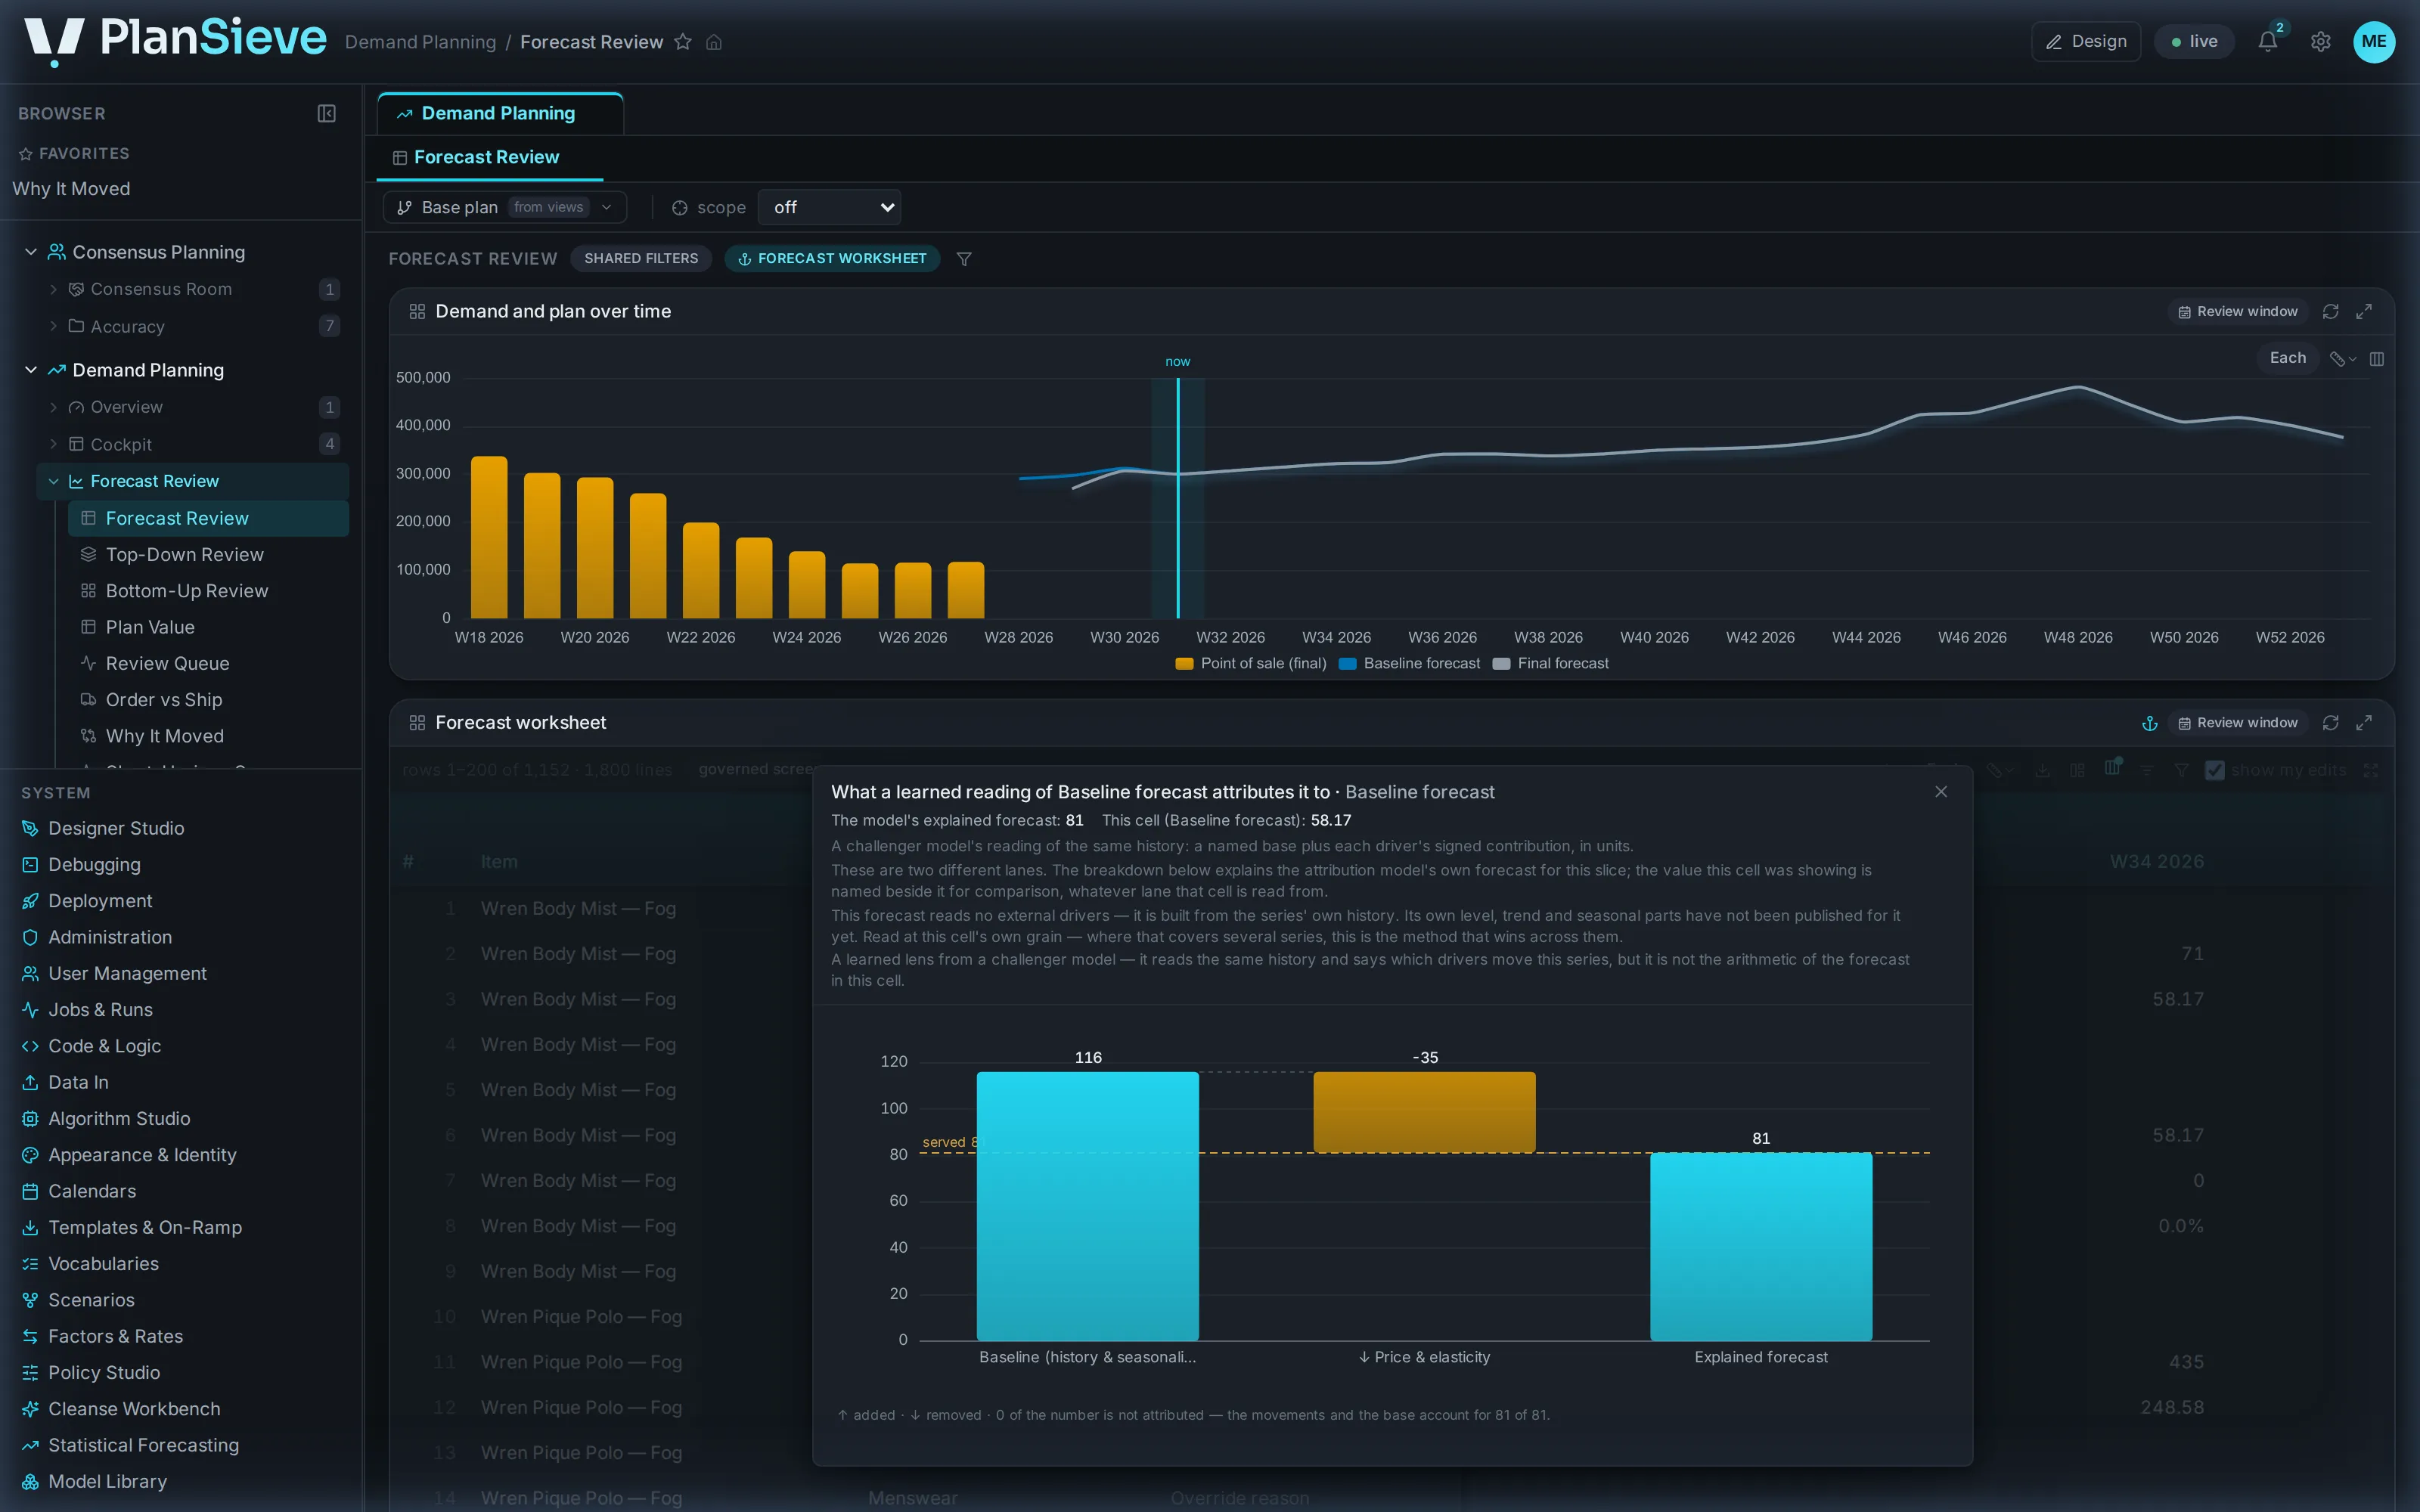Toggle the show my edits checkbox

2215,770
